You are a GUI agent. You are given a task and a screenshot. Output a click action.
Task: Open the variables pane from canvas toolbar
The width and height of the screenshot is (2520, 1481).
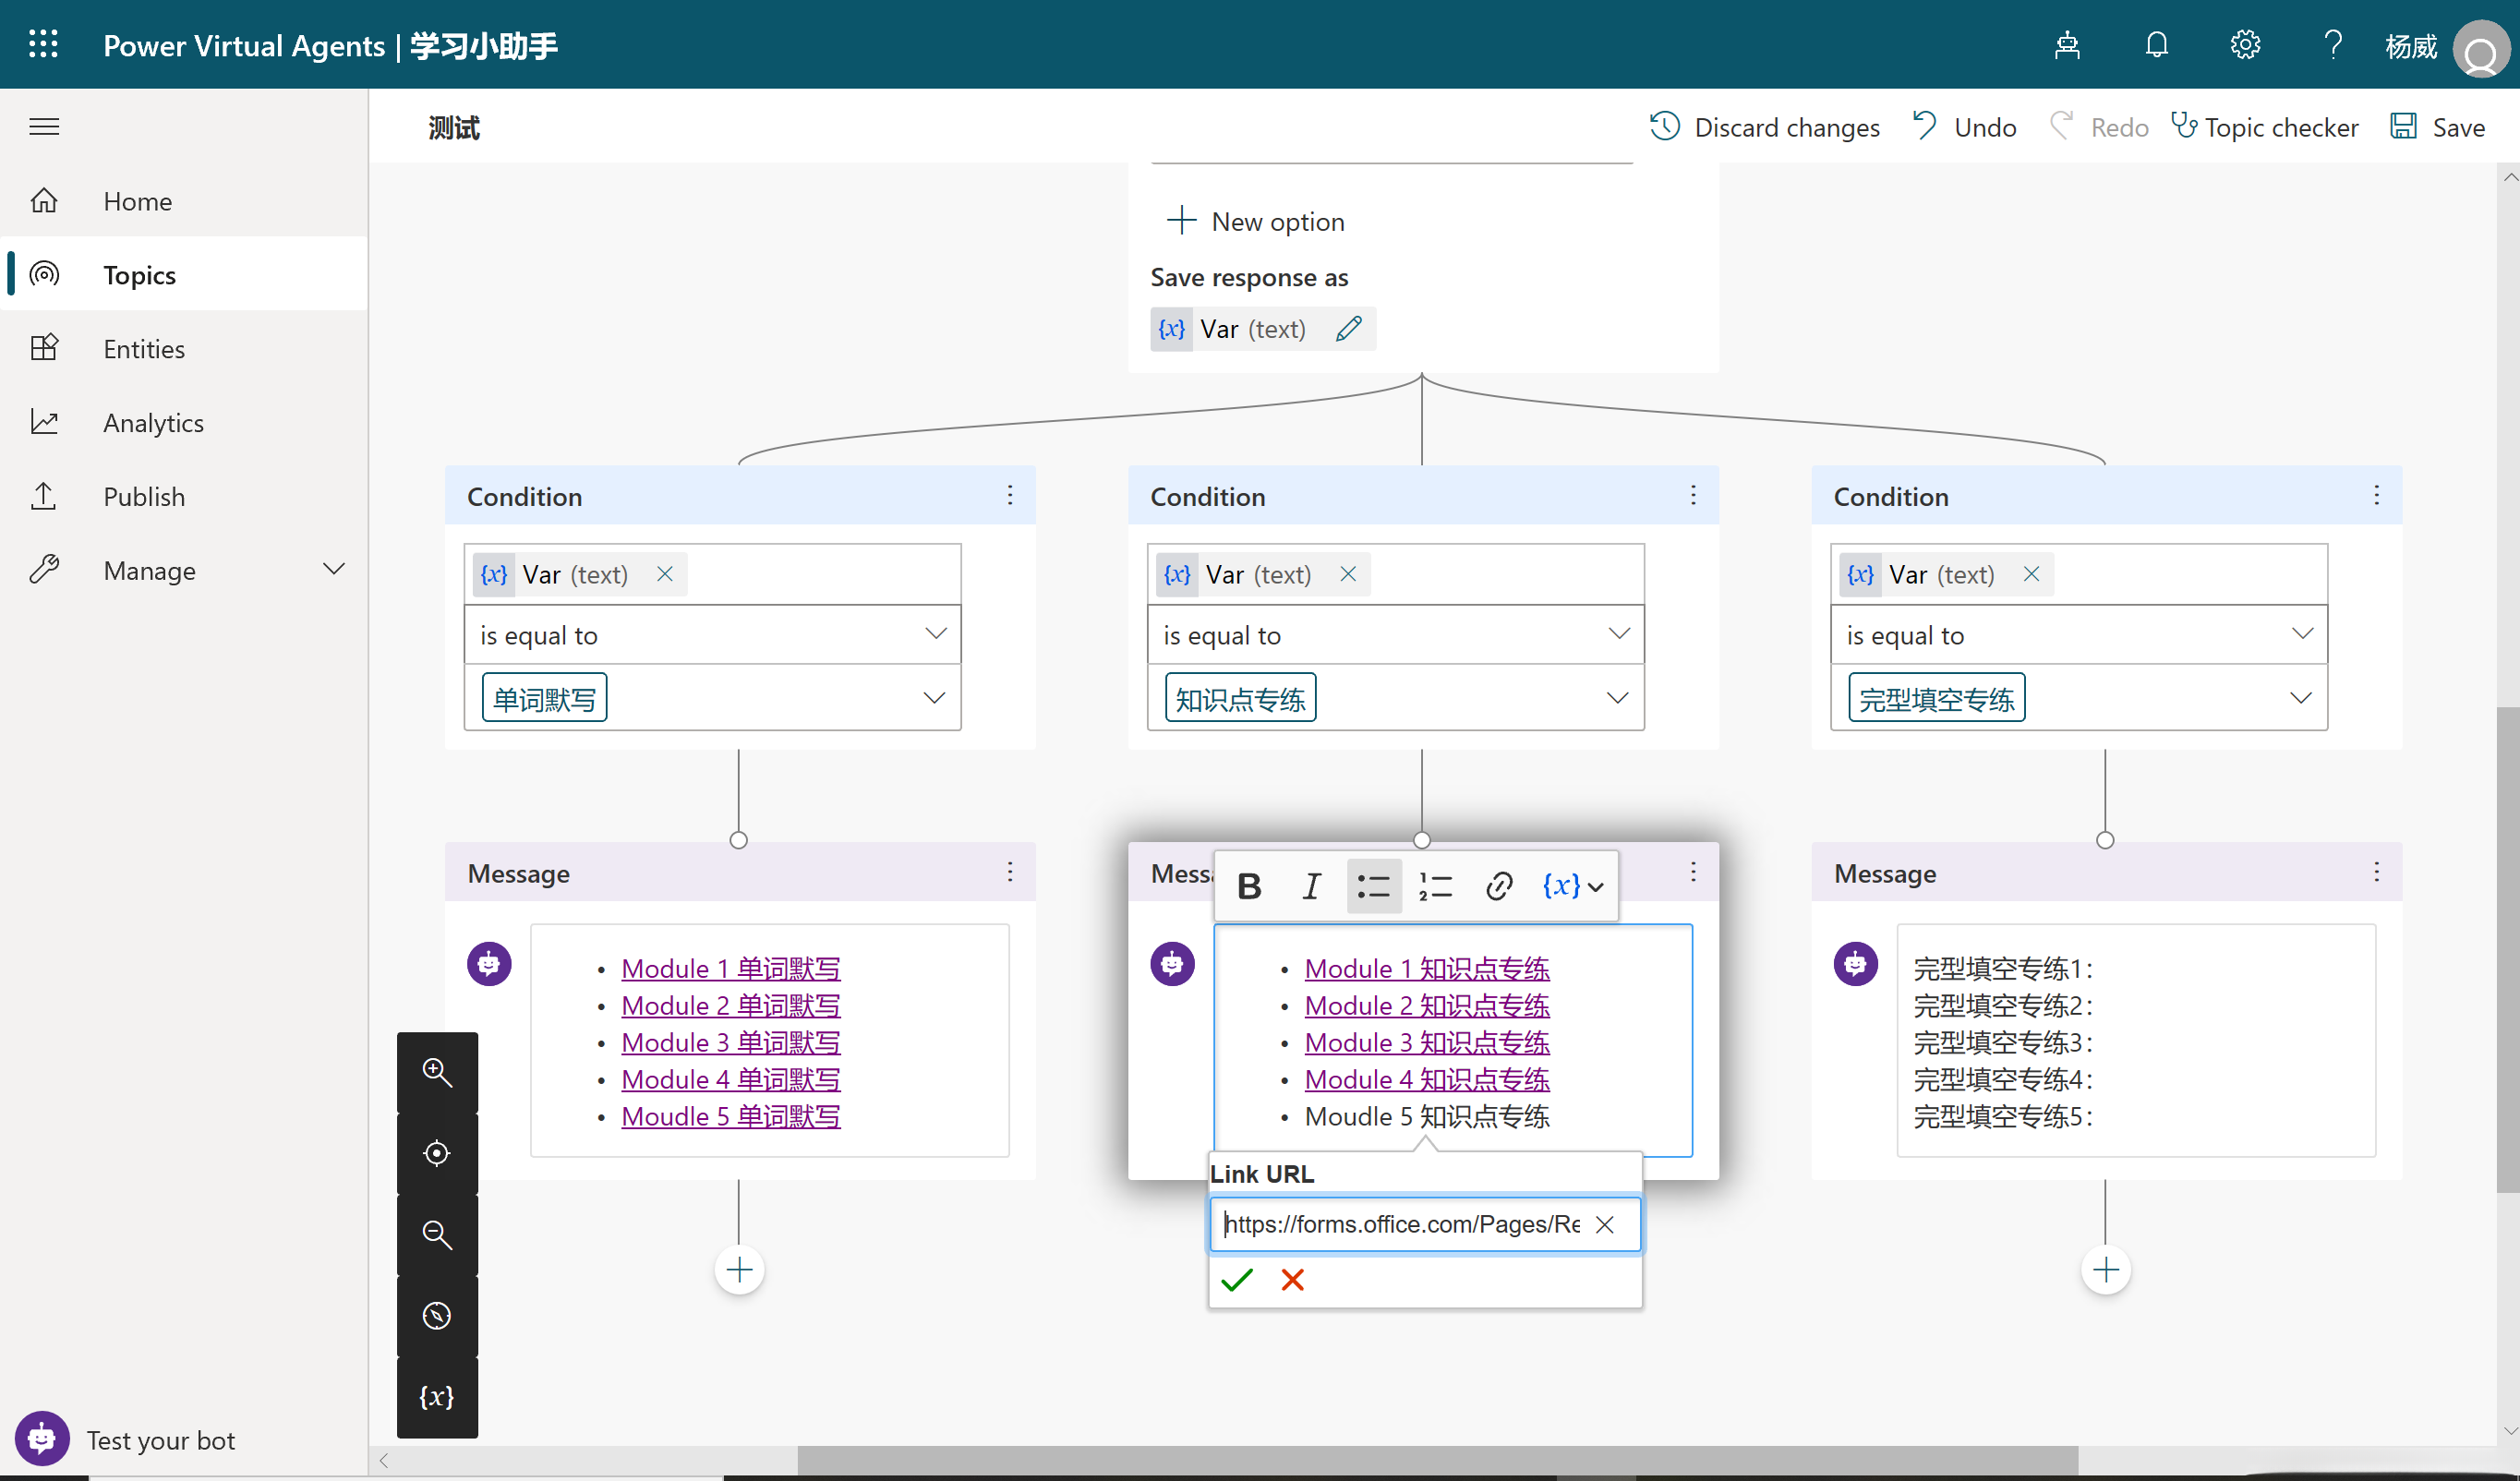click(437, 1397)
